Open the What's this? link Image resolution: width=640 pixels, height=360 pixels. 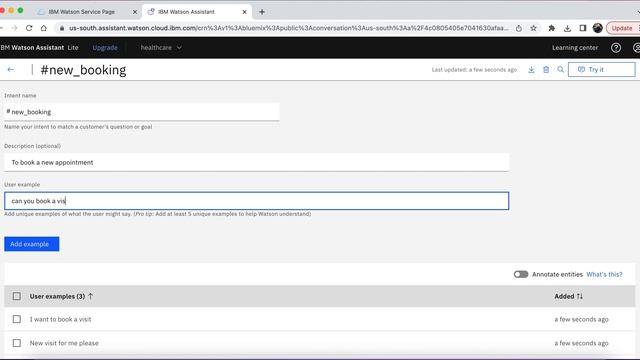click(604, 274)
